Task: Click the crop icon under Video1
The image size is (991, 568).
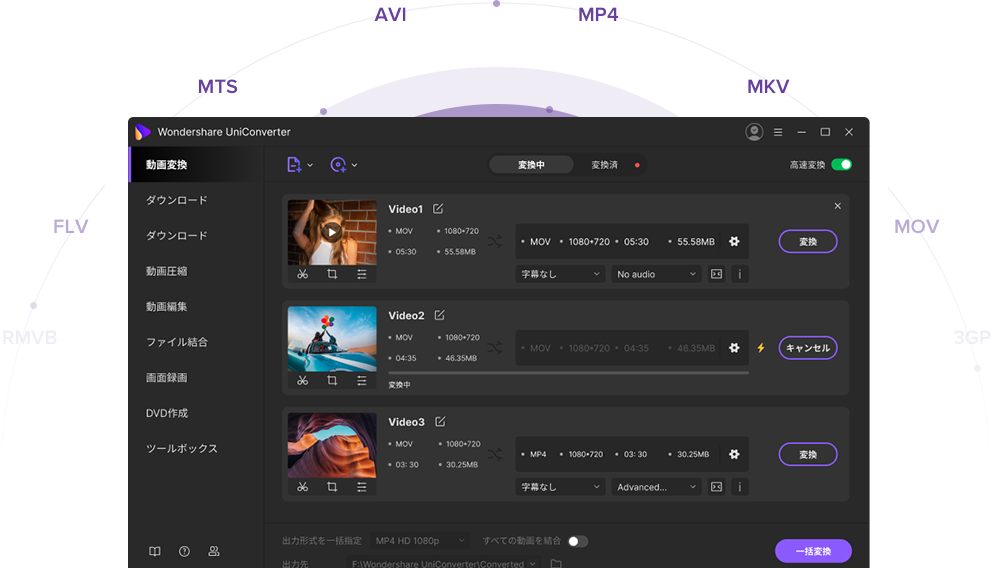Action: tap(332, 274)
